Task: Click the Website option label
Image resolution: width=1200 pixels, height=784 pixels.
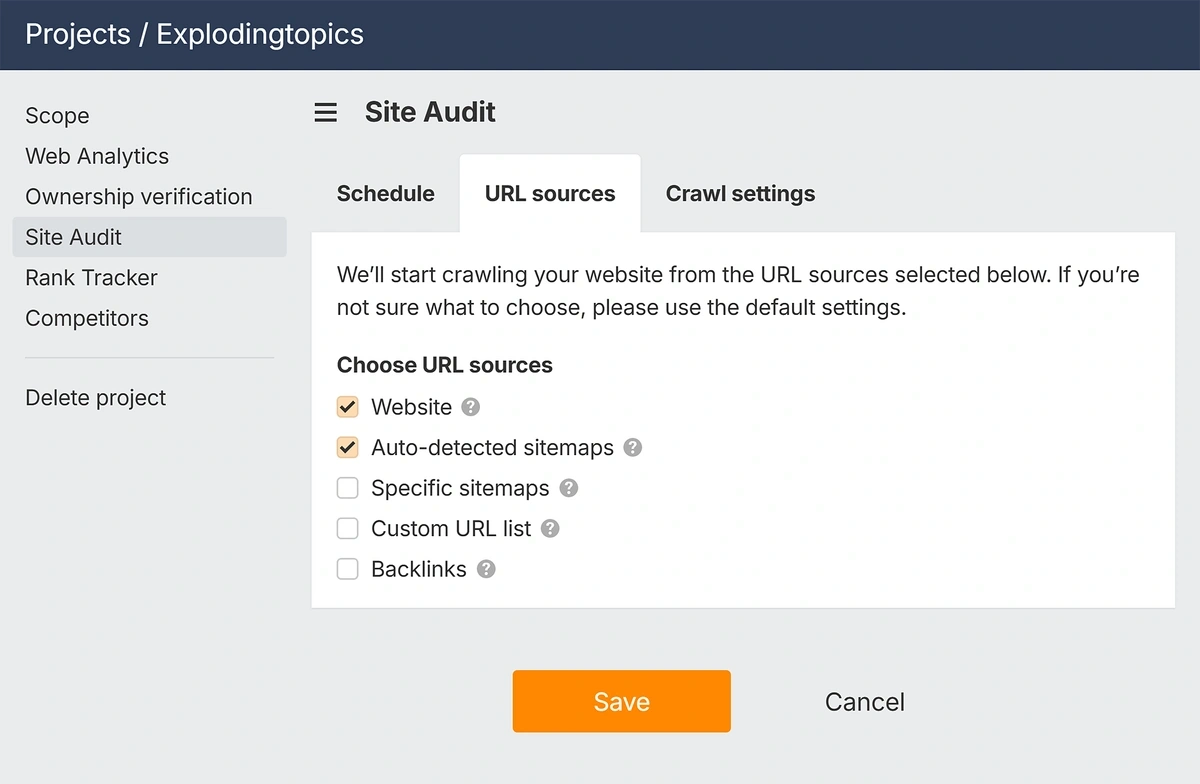Action: (412, 407)
